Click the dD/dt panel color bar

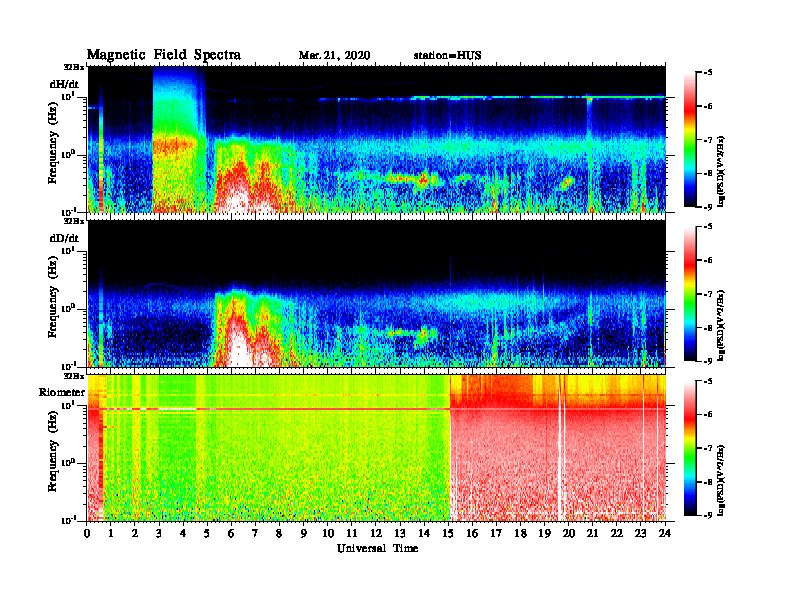pos(690,294)
